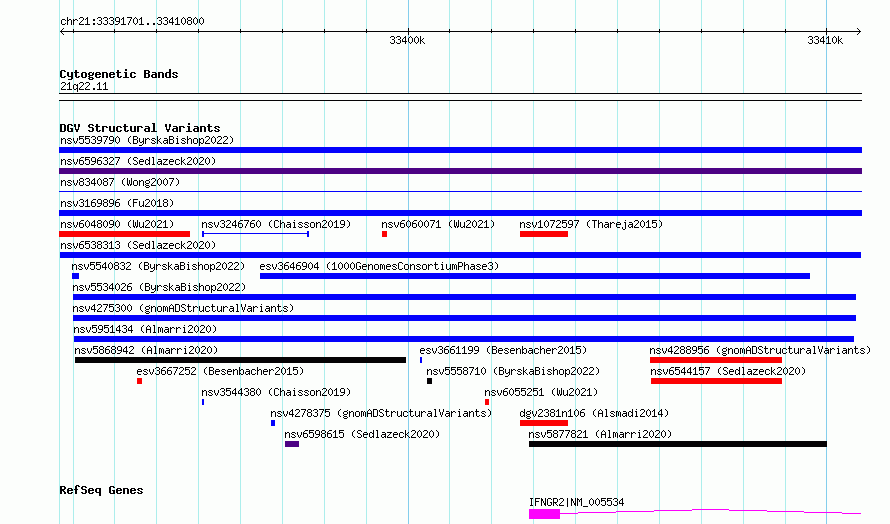Select the red dgv2381n106 variant bar
890x524 pixels.
544,423
